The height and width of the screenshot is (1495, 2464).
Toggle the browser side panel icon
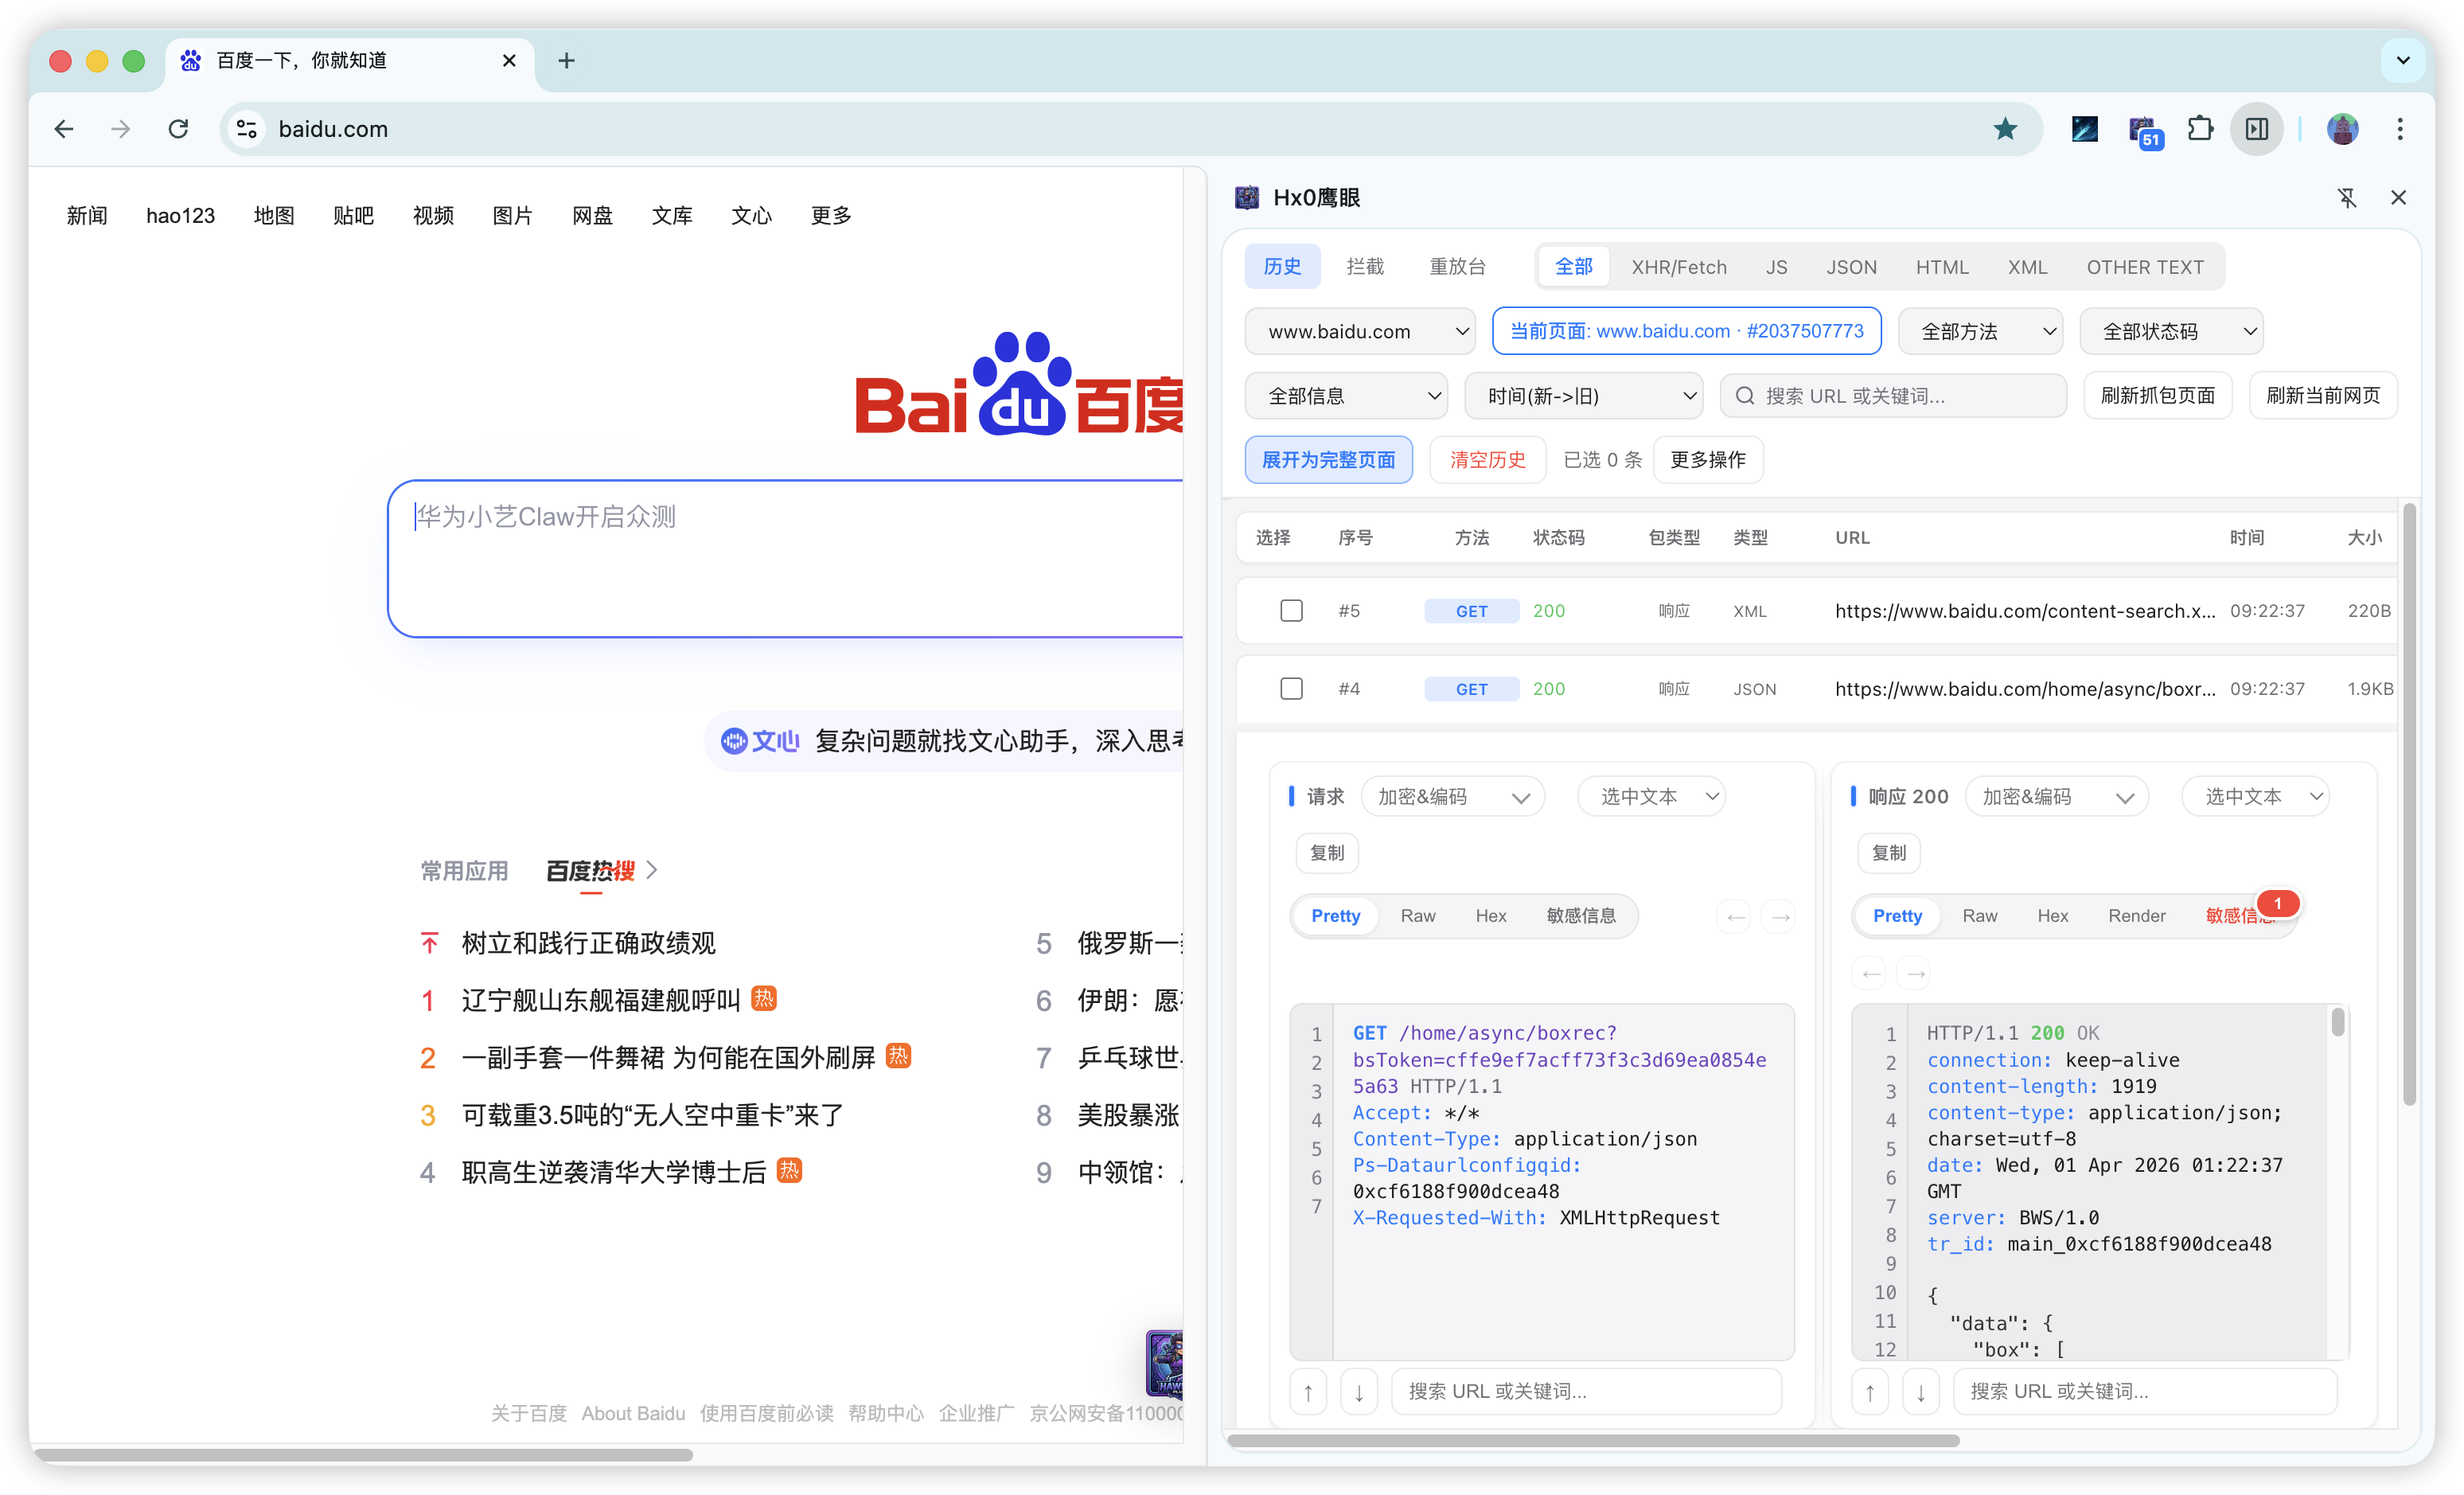[2257, 129]
